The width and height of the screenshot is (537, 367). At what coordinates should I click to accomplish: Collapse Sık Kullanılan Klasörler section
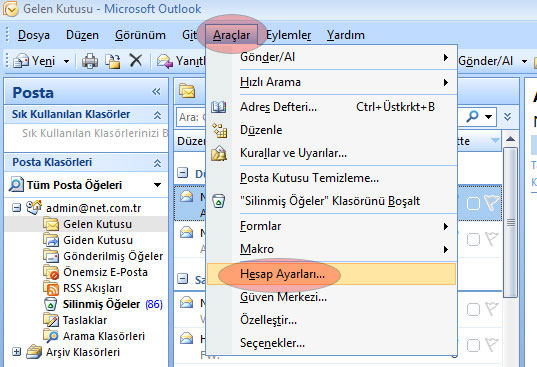tap(158, 115)
